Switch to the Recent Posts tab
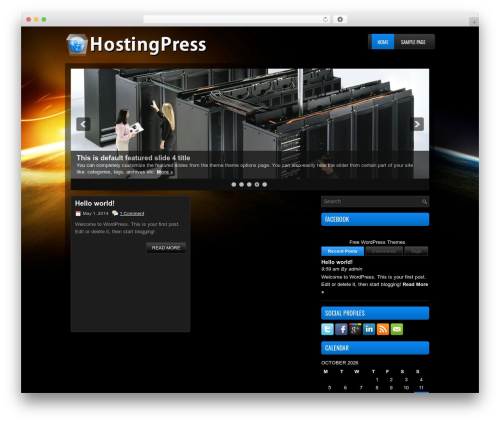The width and height of the screenshot is (500, 423). (342, 251)
